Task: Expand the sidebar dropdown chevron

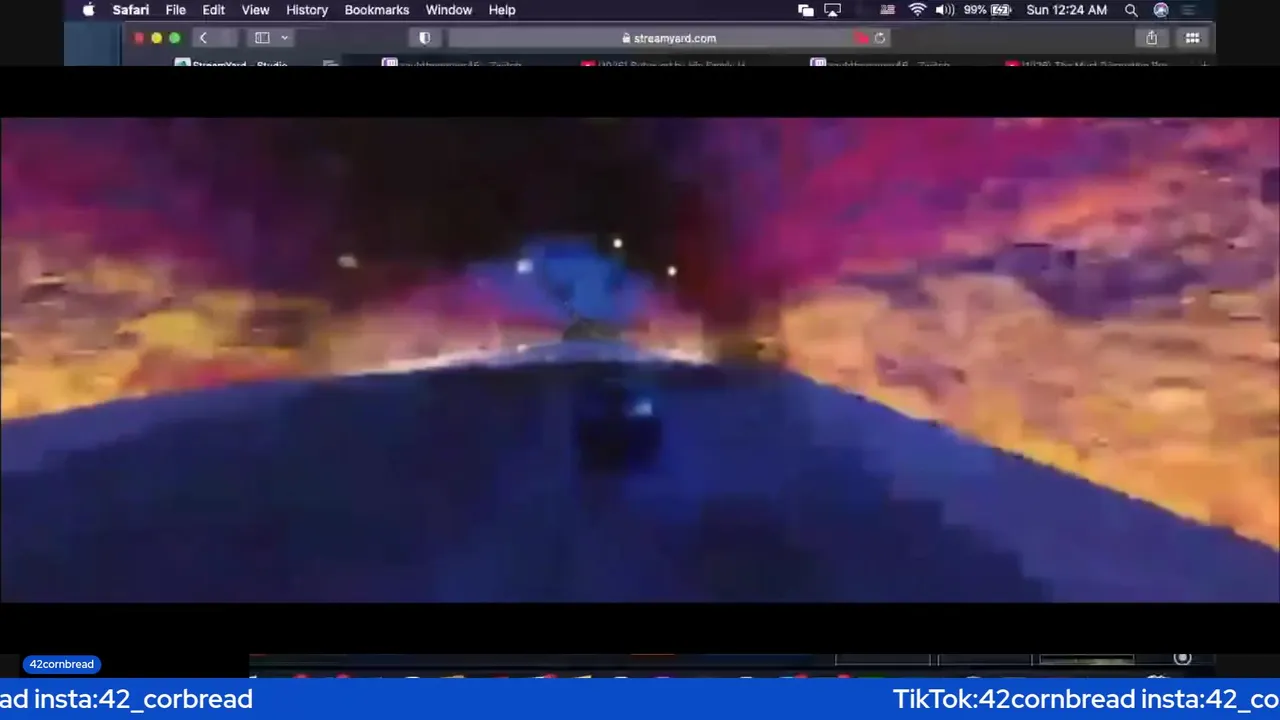Action: pos(285,38)
